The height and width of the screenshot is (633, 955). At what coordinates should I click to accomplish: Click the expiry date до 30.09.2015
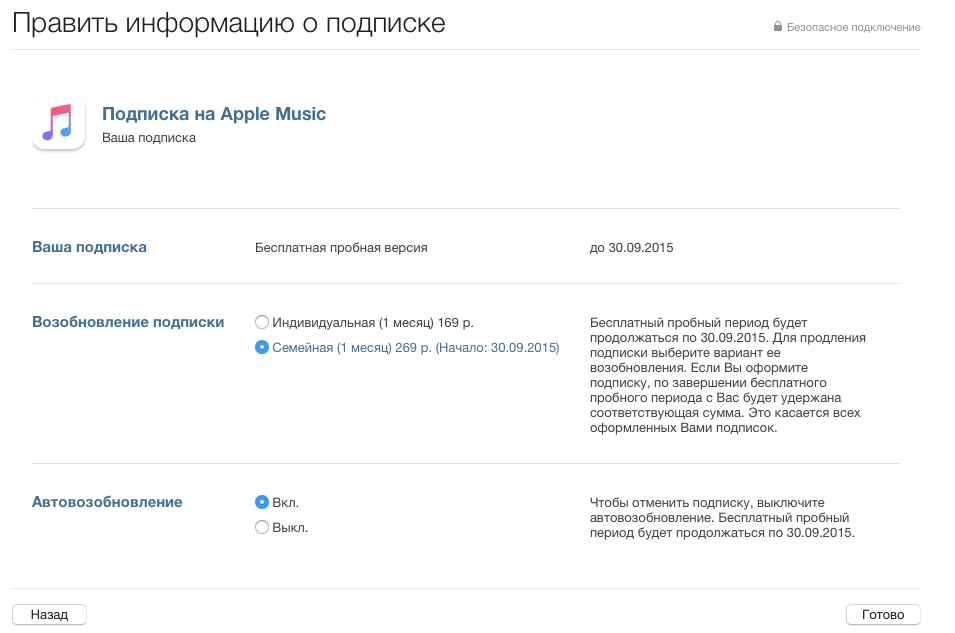631,247
